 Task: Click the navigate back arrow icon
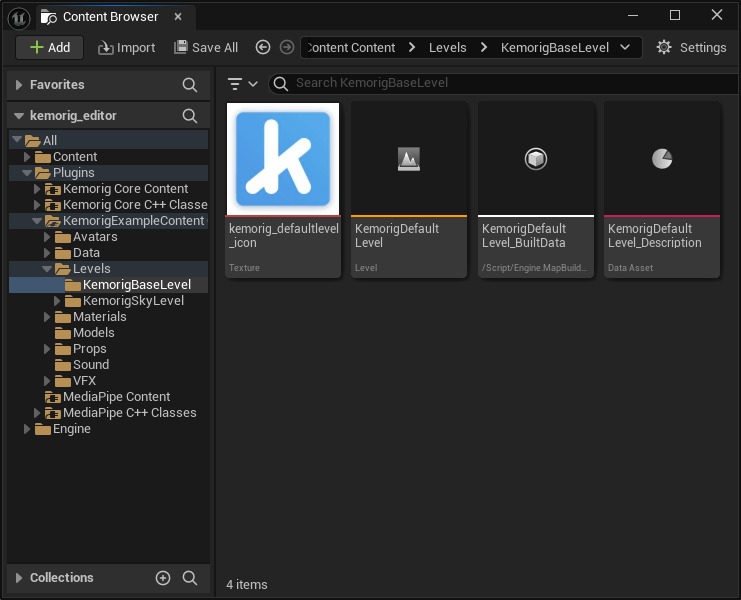[263, 47]
